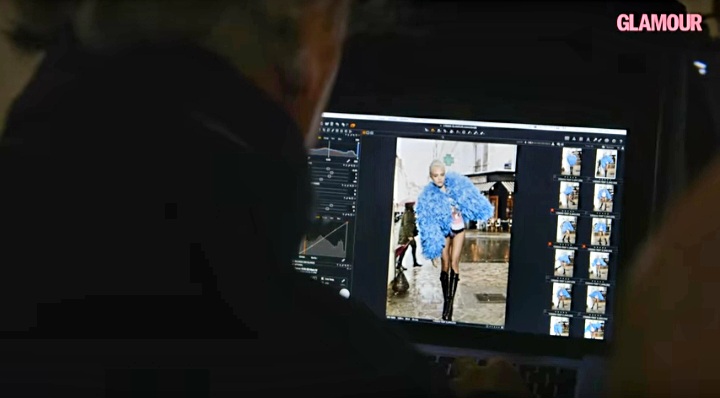Toggle the orange viewer mode button

[364, 133]
